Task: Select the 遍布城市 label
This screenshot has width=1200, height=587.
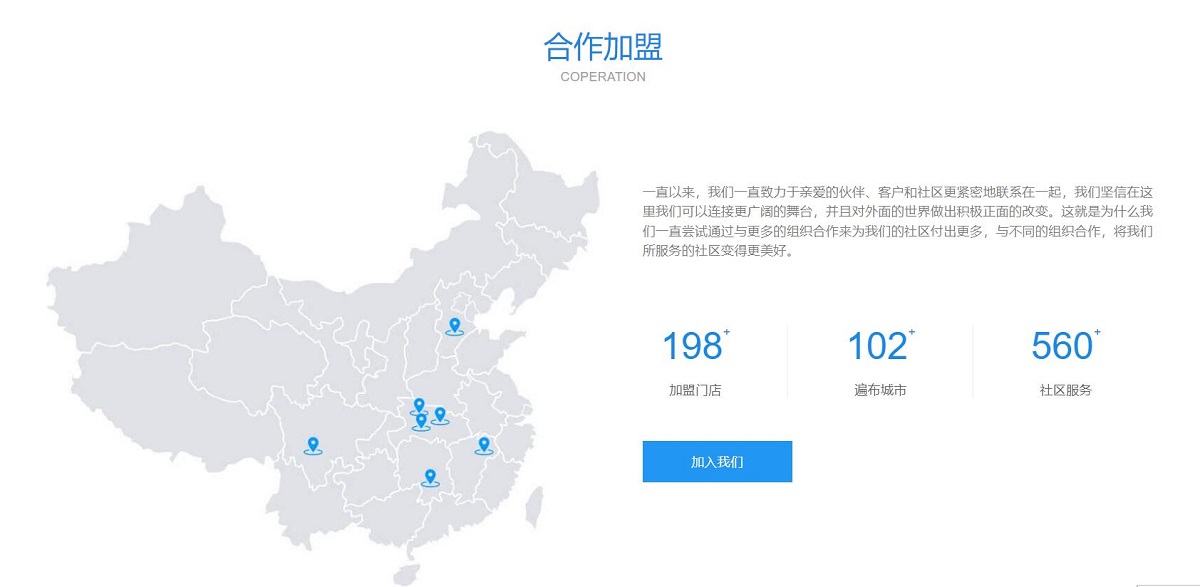Action: click(x=880, y=391)
